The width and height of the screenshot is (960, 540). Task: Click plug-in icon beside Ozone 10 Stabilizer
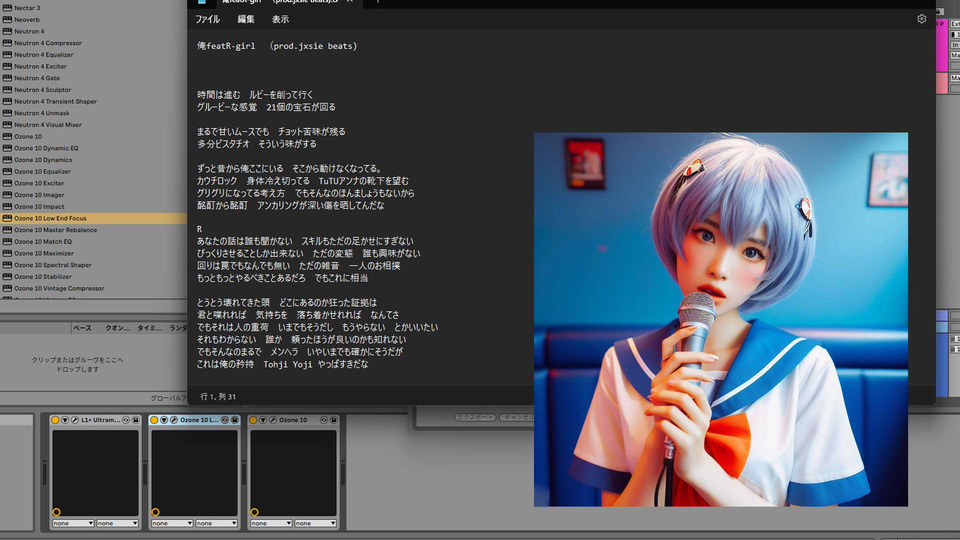(x=7, y=276)
